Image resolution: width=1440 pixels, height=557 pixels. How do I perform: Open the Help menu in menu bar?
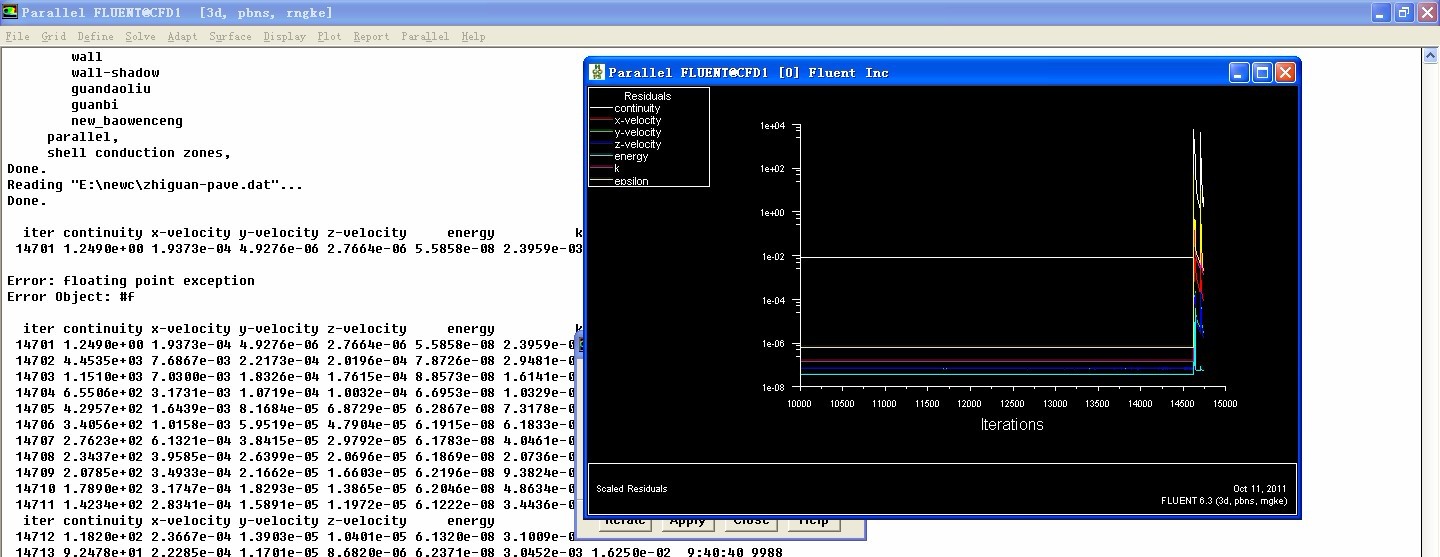[473, 36]
